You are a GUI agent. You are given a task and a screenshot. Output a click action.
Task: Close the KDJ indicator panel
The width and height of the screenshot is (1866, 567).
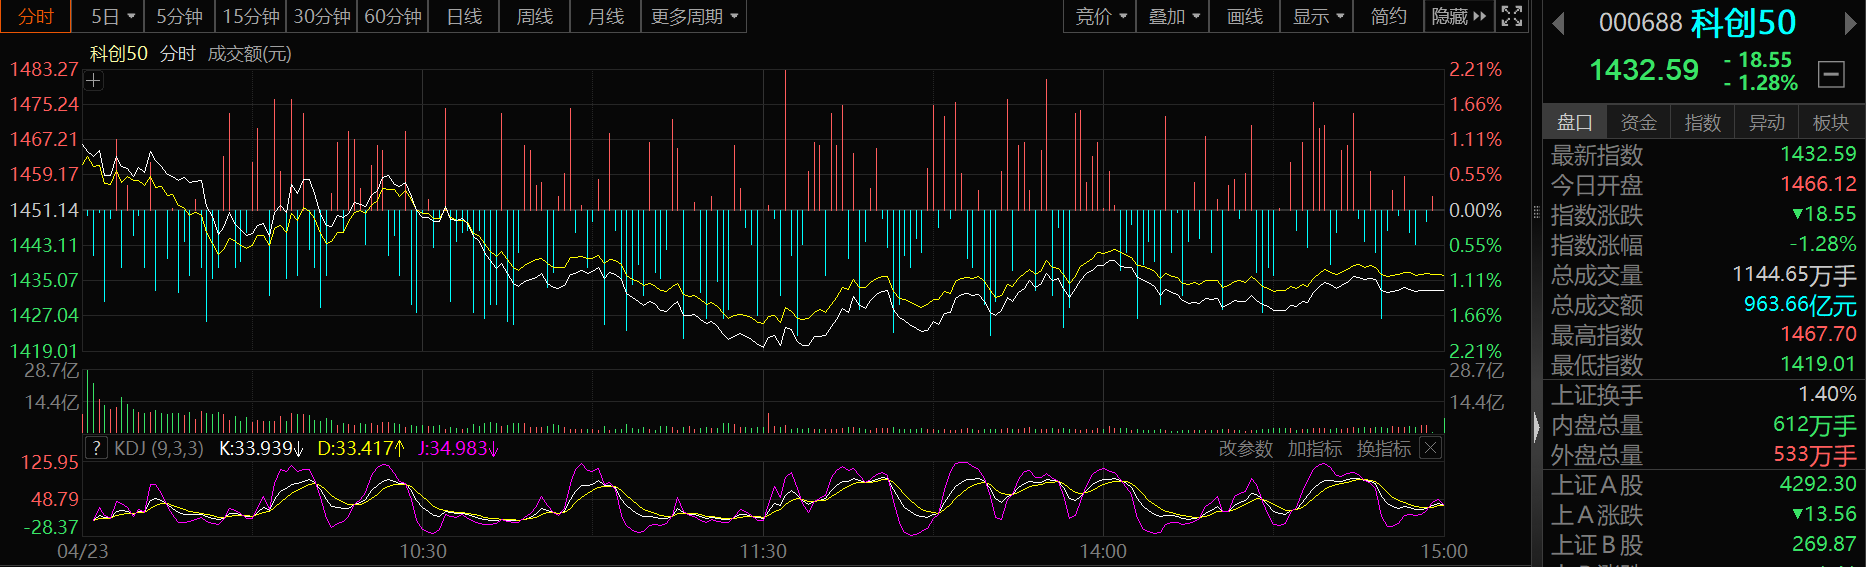[x=1431, y=448]
